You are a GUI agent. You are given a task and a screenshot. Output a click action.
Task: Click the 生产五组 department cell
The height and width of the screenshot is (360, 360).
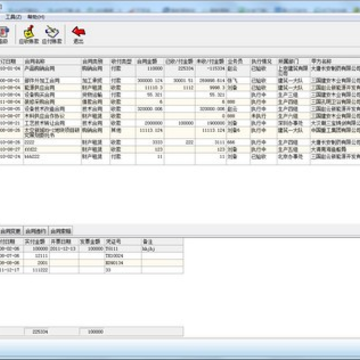pyautogui.click(x=294, y=149)
